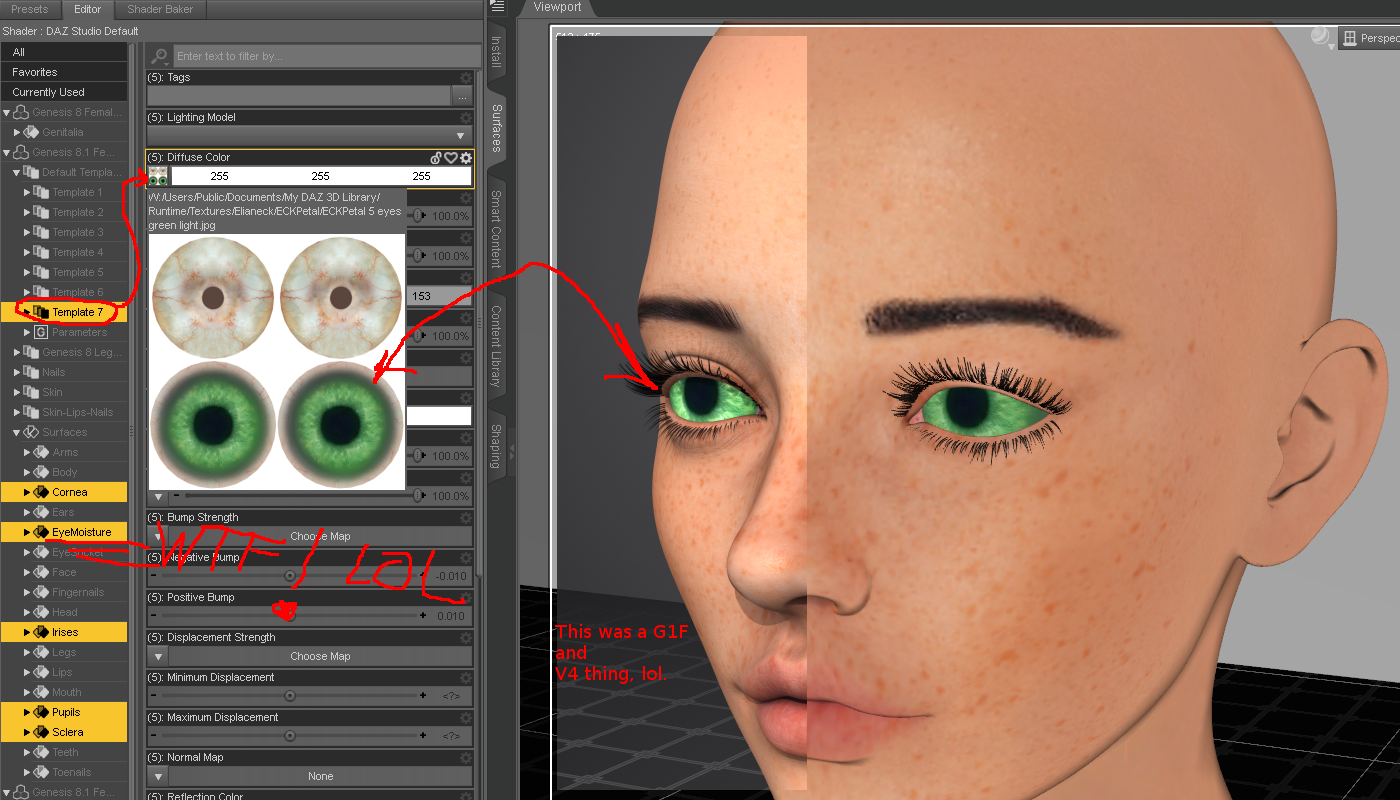
Task: Open the Shaping side tab
Action: pyautogui.click(x=496, y=445)
